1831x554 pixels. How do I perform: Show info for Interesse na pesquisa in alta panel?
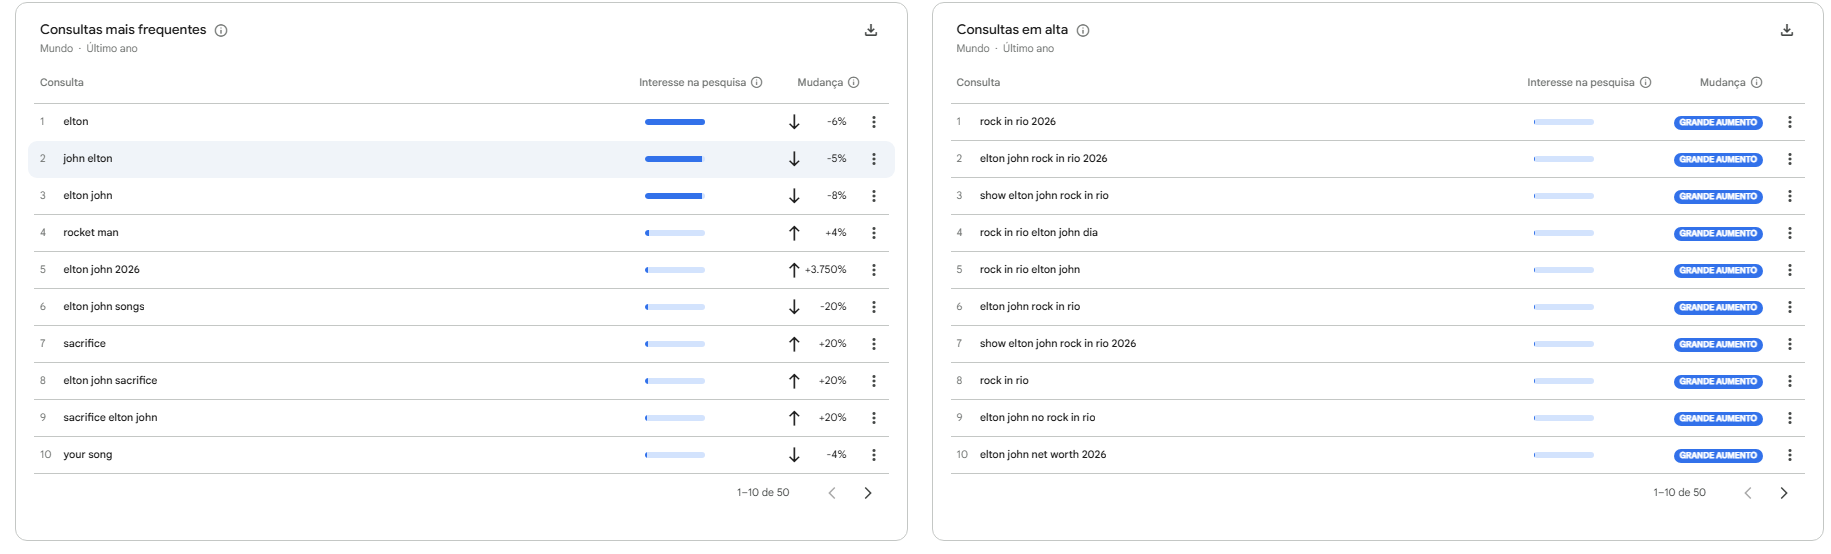(1646, 82)
